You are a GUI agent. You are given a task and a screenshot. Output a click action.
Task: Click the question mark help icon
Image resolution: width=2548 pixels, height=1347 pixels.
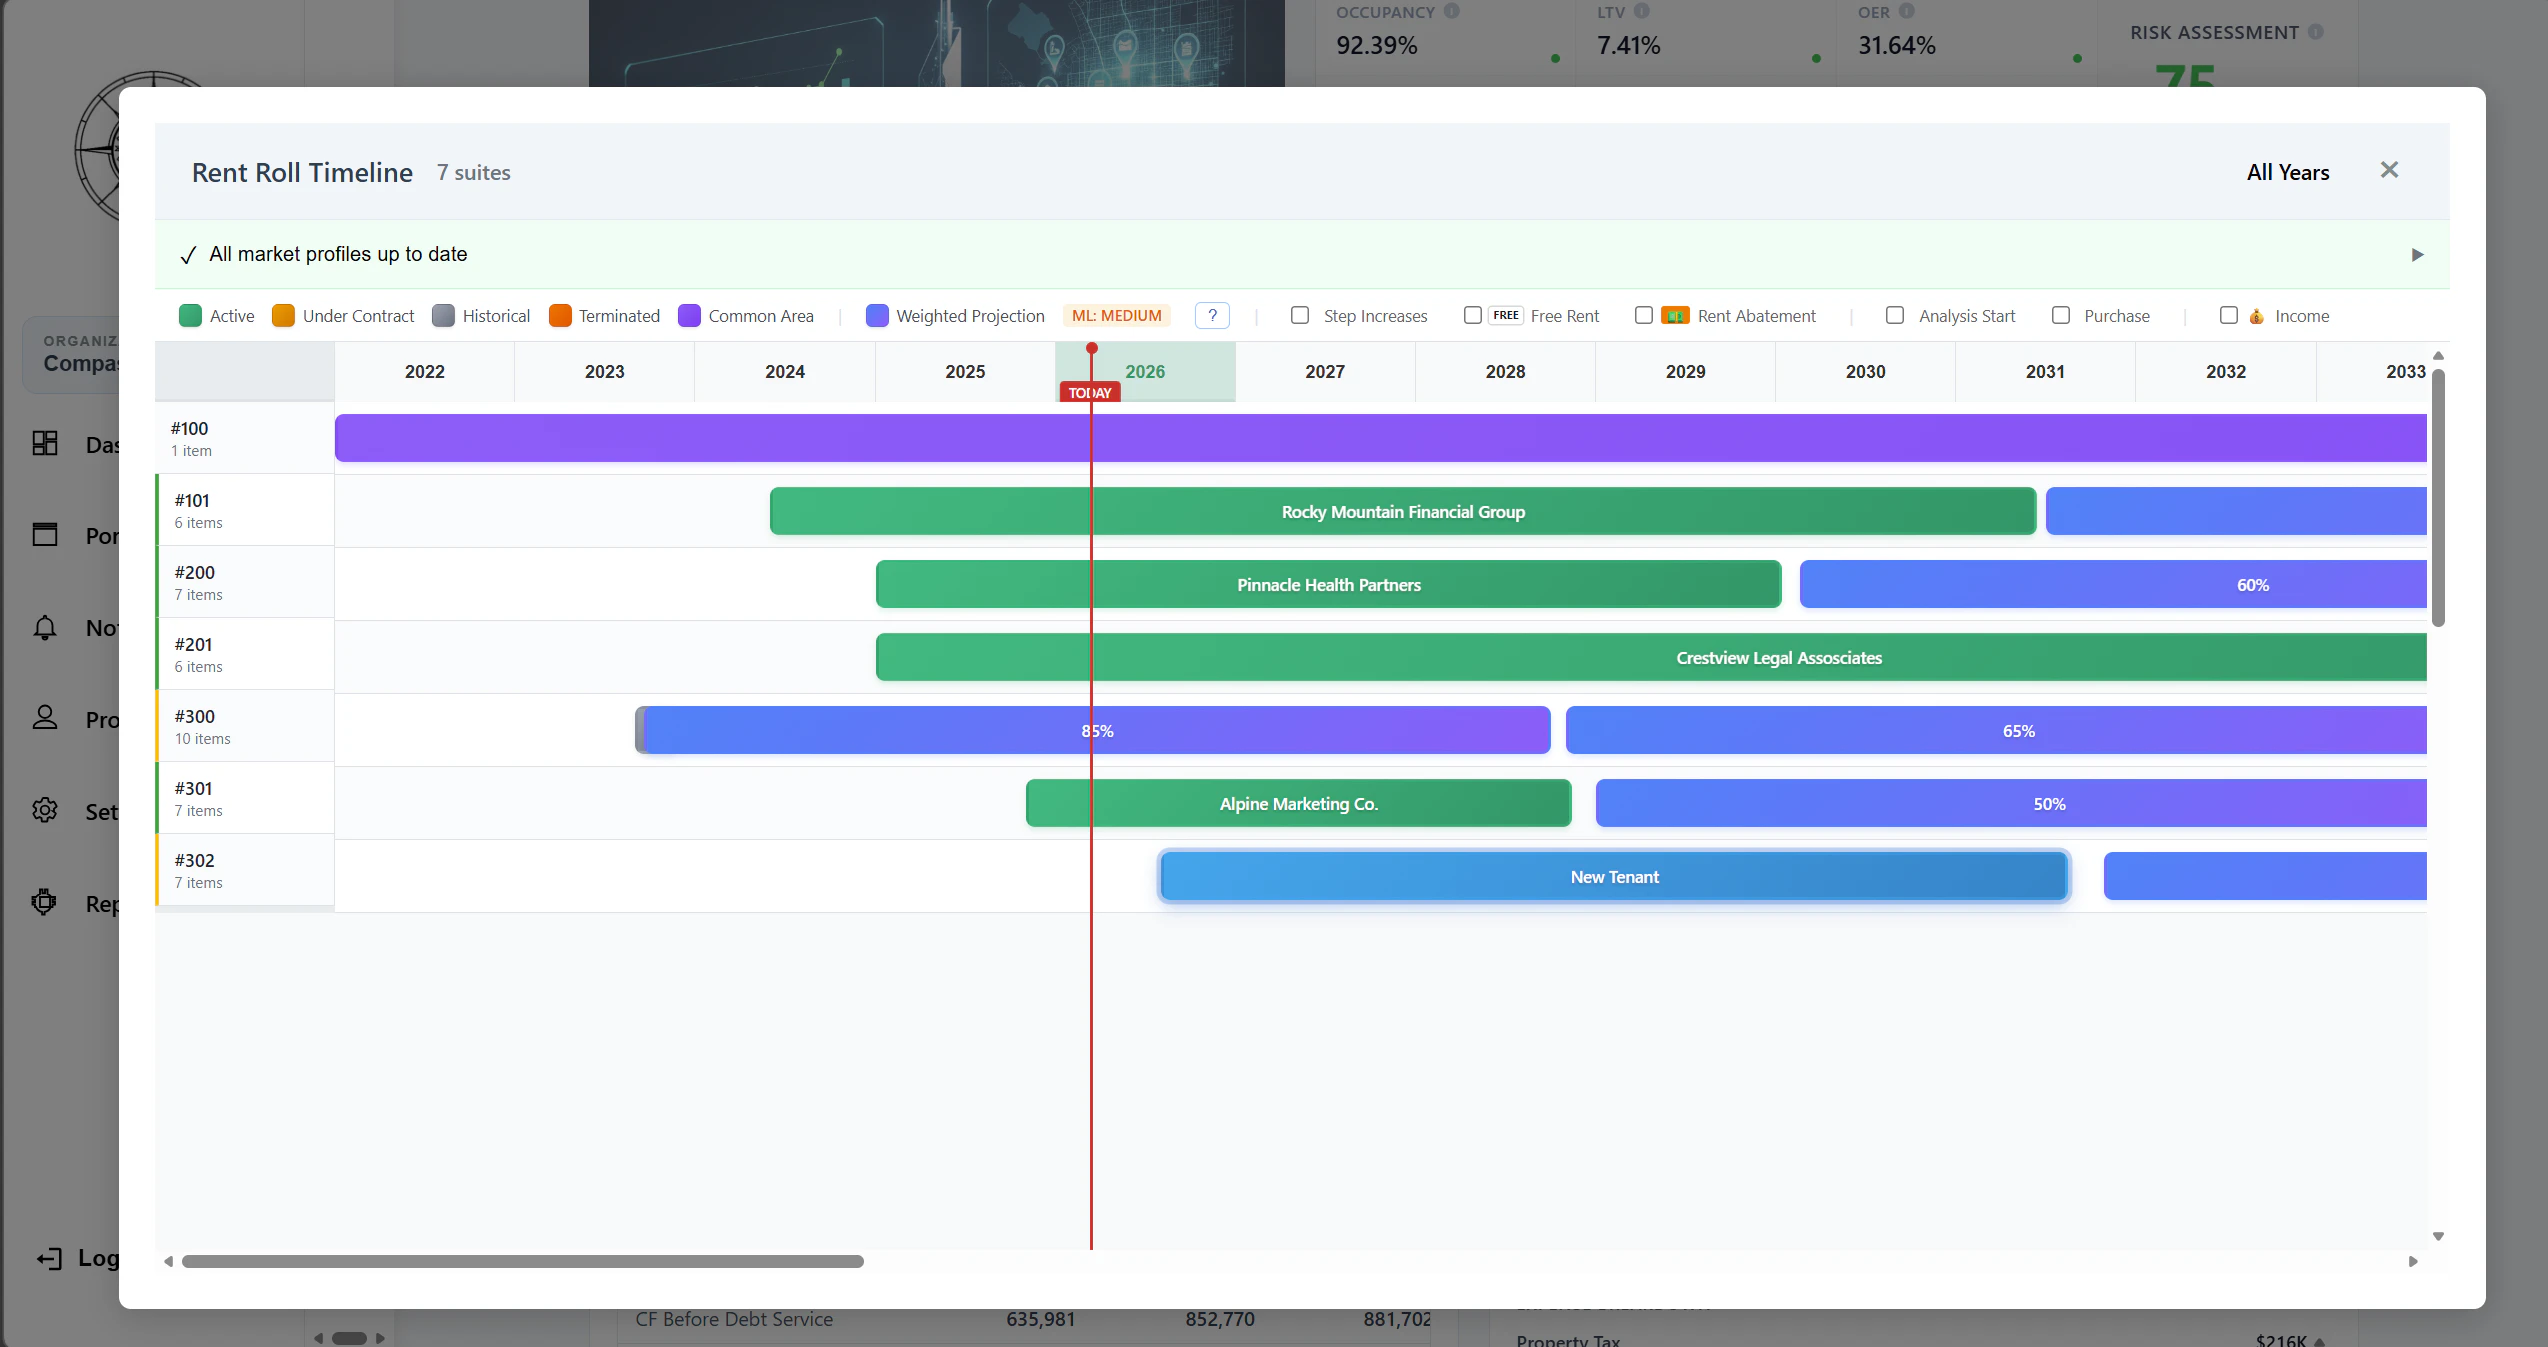click(x=1211, y=316)
